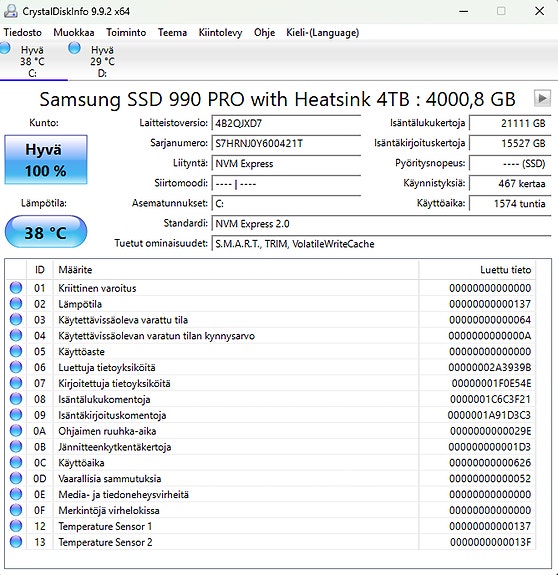This screenshot has height=575, width=558.
Task: Open the Tiedosto menu
Action: pos(23,32)
